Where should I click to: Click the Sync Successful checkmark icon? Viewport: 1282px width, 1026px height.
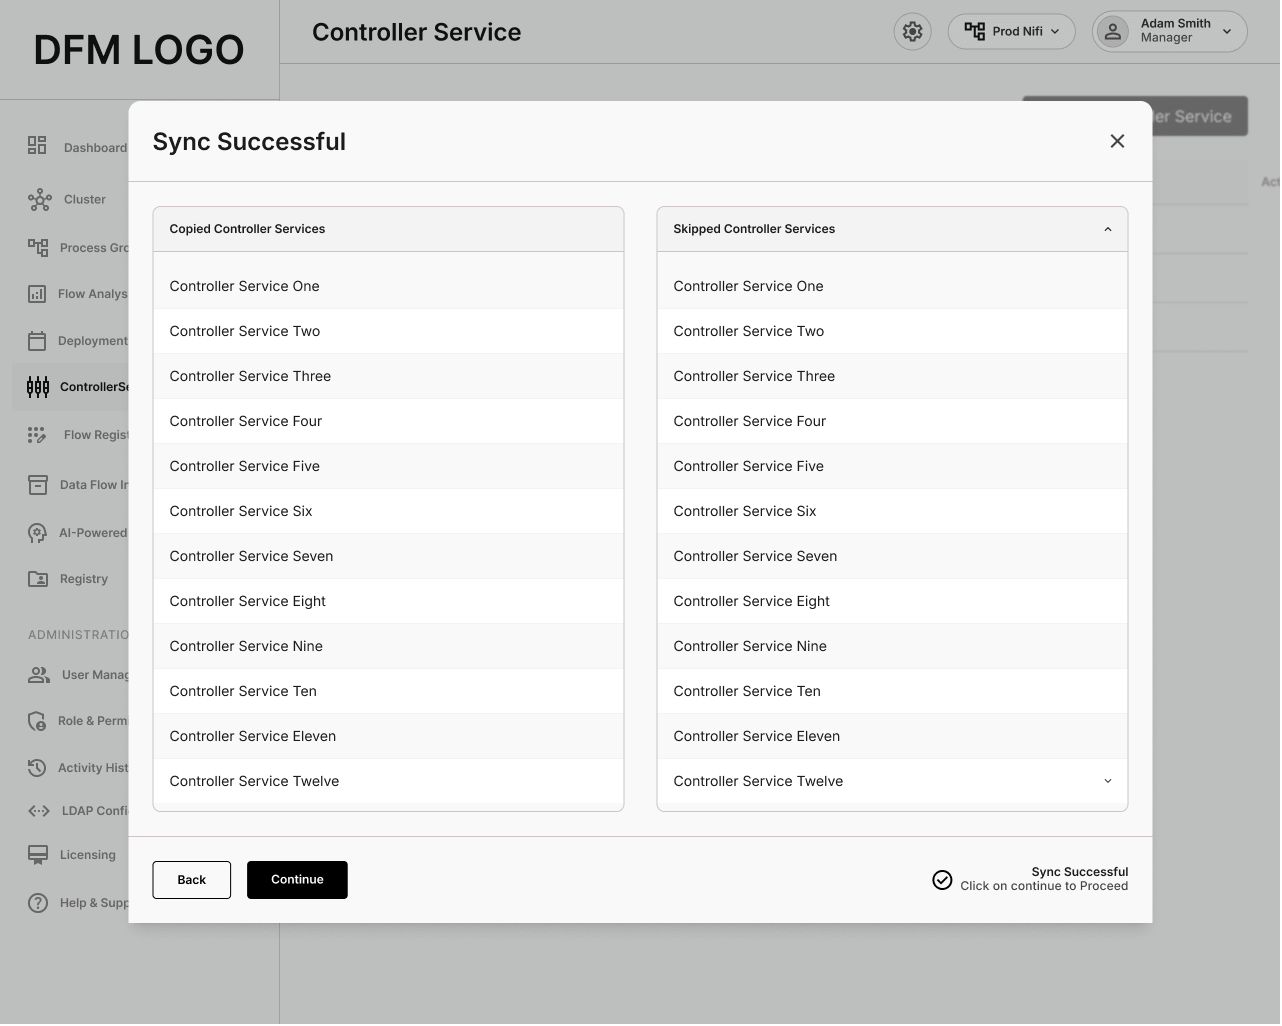click(x=942, y=880)
